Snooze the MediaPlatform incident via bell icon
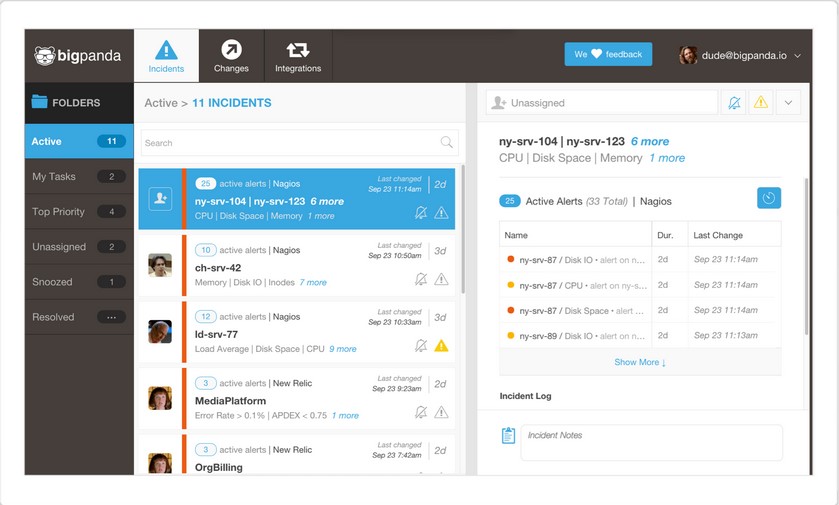This screenshot has width=839, height=505. coord(421,412)
